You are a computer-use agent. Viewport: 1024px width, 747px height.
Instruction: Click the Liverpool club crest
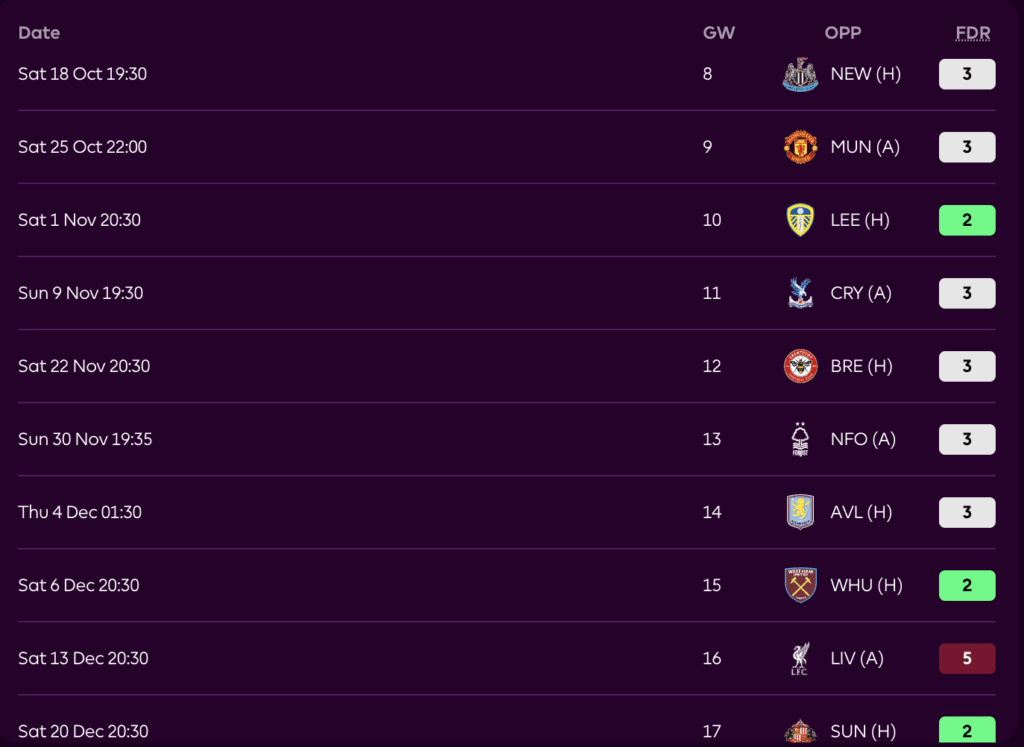[x=800, y=658]
